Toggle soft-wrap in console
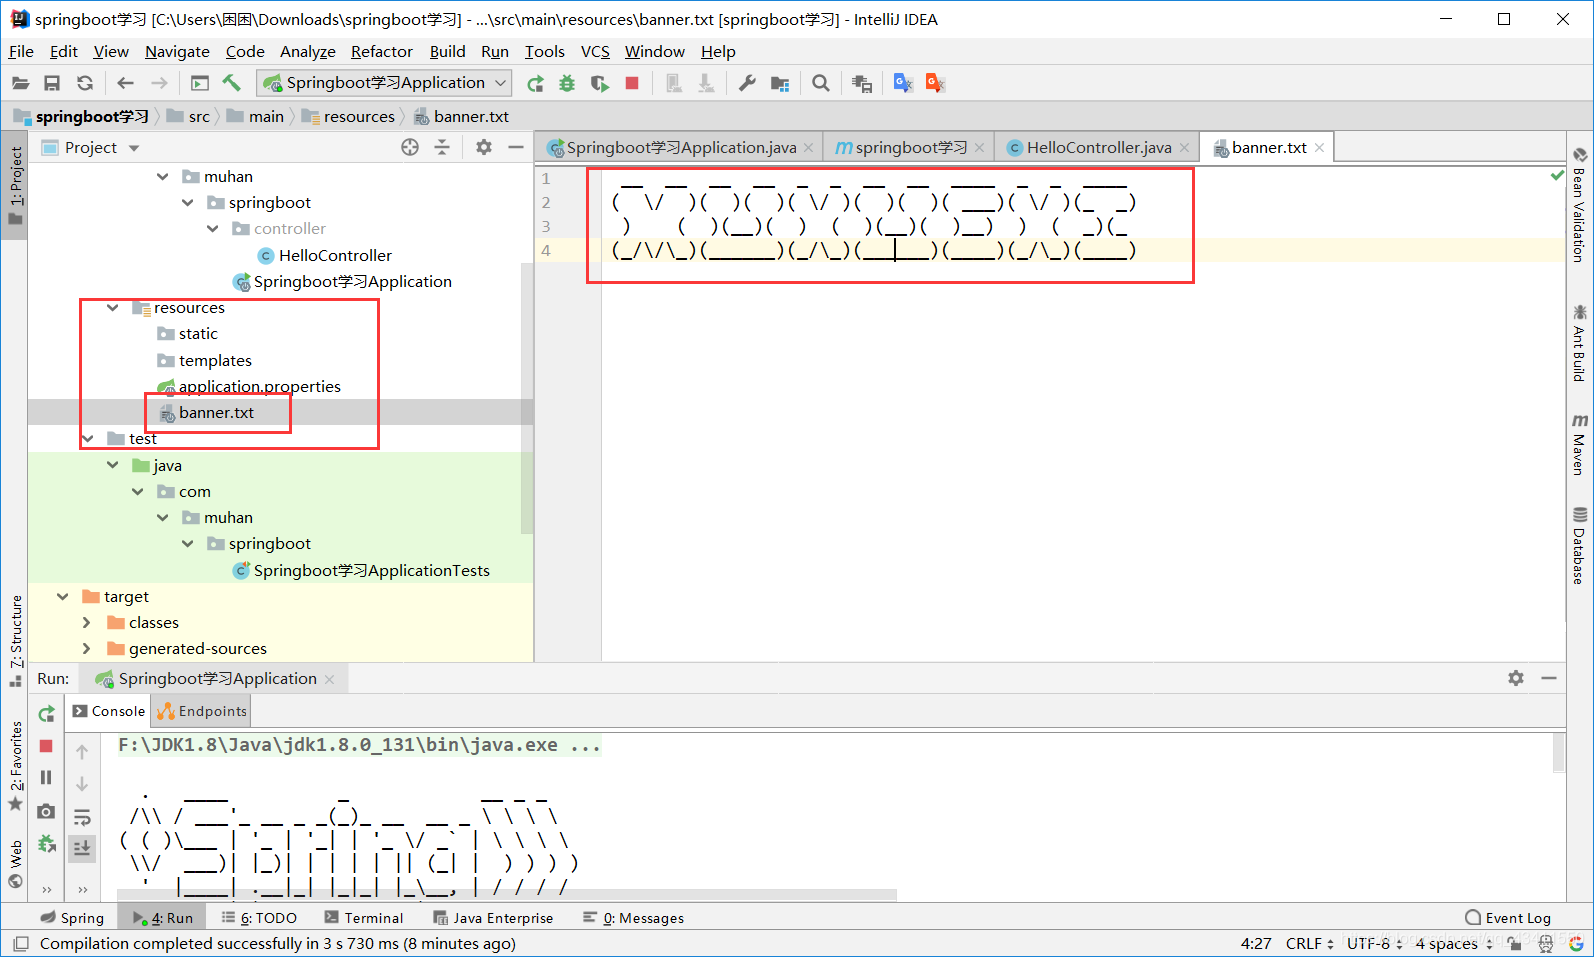 tap(82, 817)
